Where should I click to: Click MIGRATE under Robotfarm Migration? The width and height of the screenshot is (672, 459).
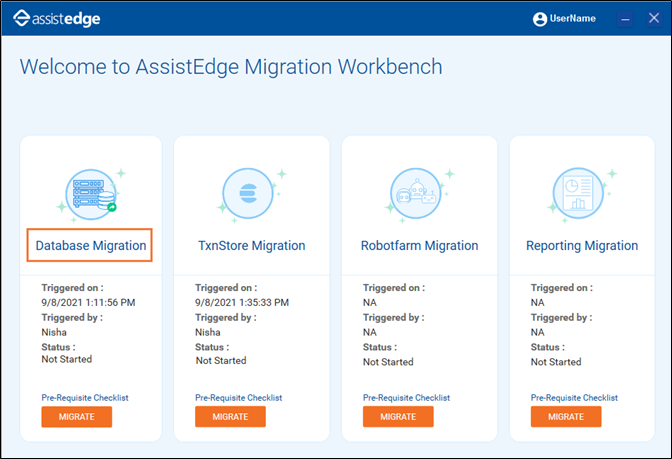coord(398,417)
